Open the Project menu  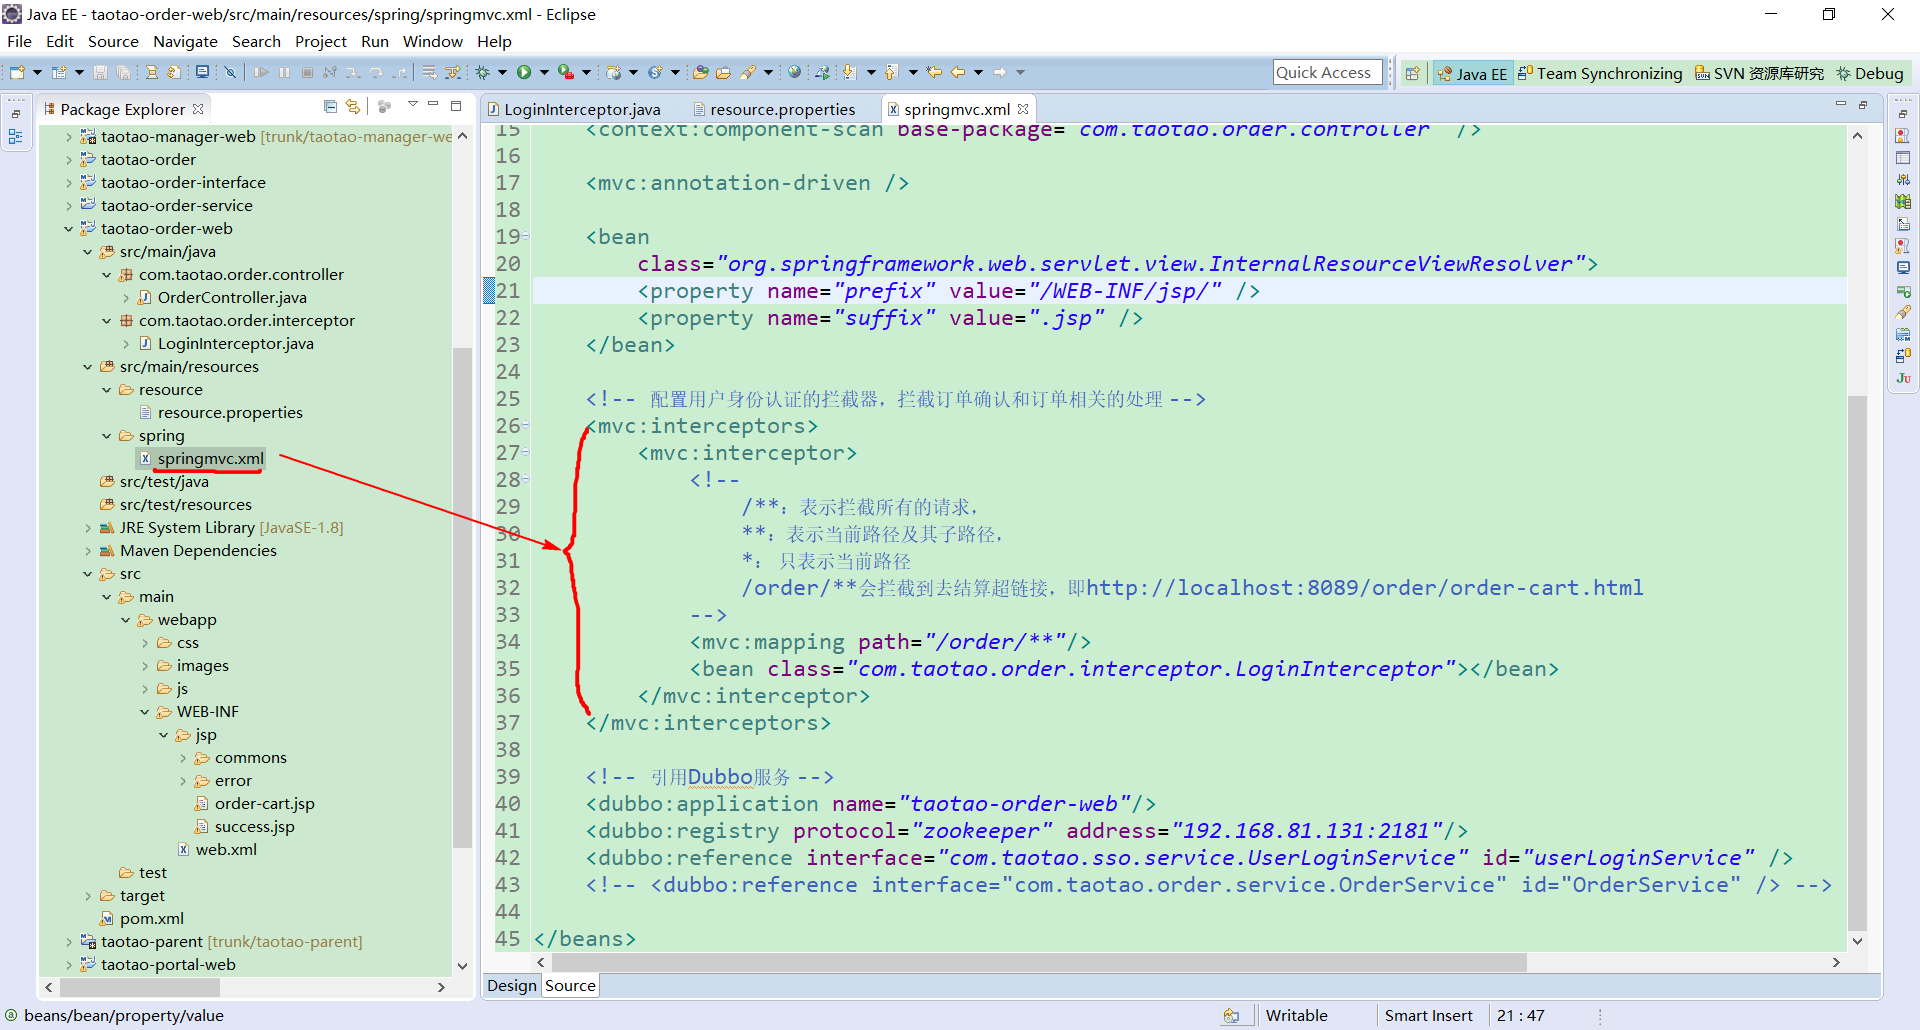click(x=320, y=41)
